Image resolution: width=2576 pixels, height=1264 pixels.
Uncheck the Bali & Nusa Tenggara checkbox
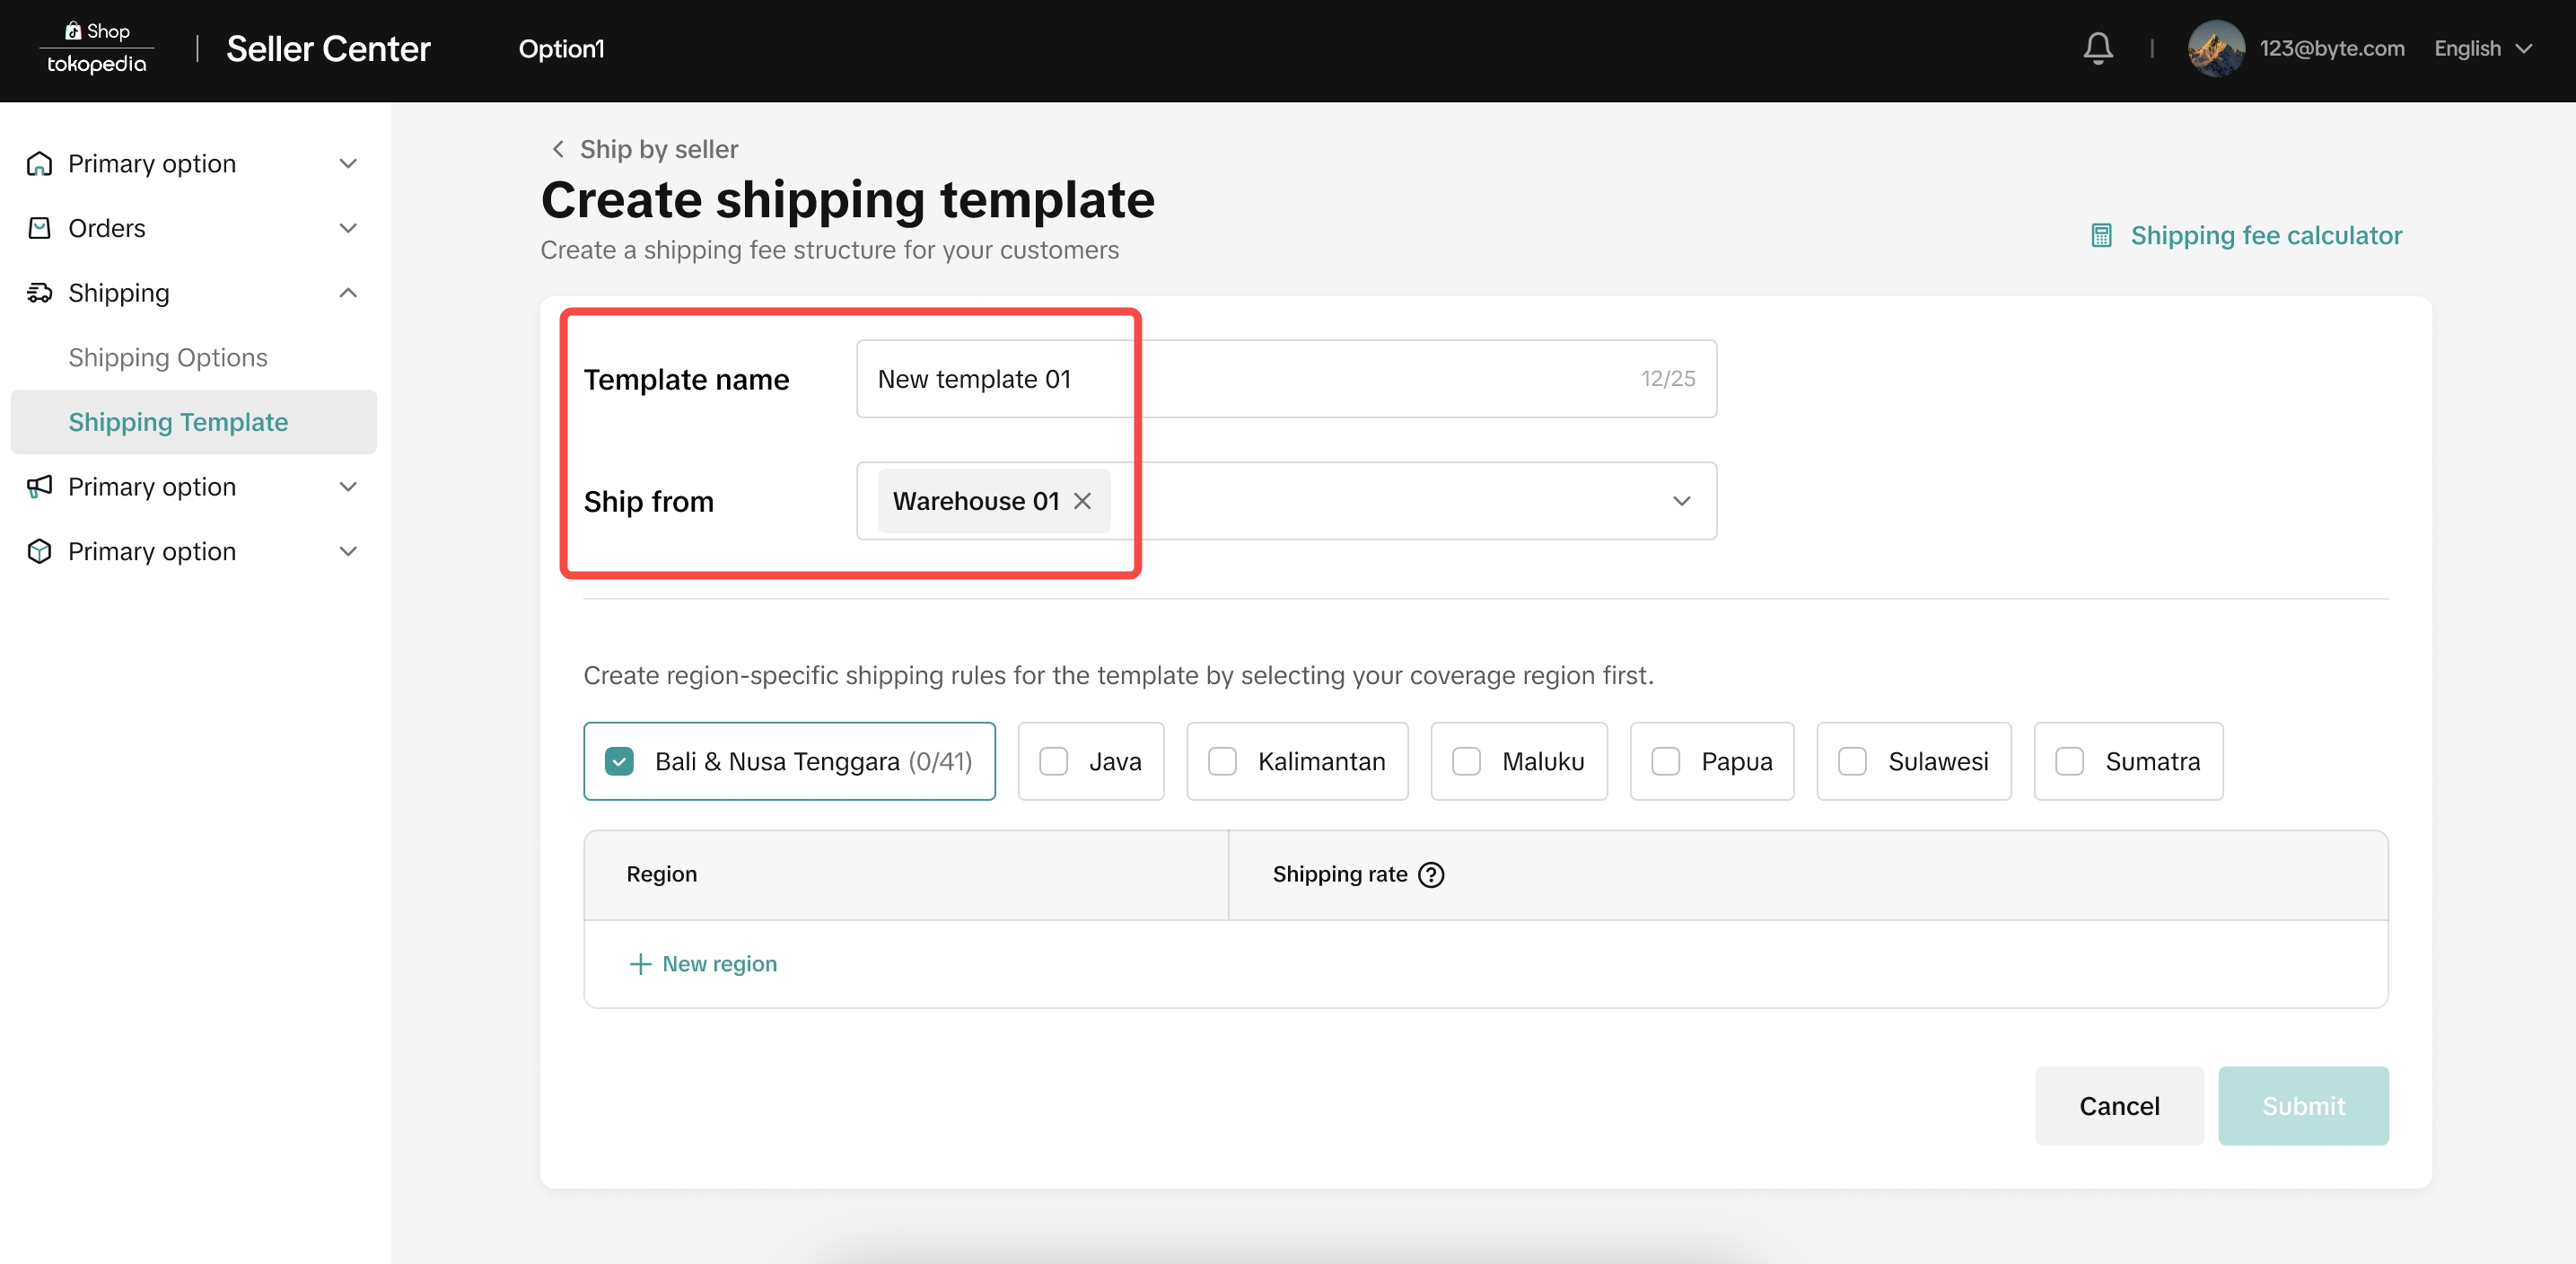[619, 762]
